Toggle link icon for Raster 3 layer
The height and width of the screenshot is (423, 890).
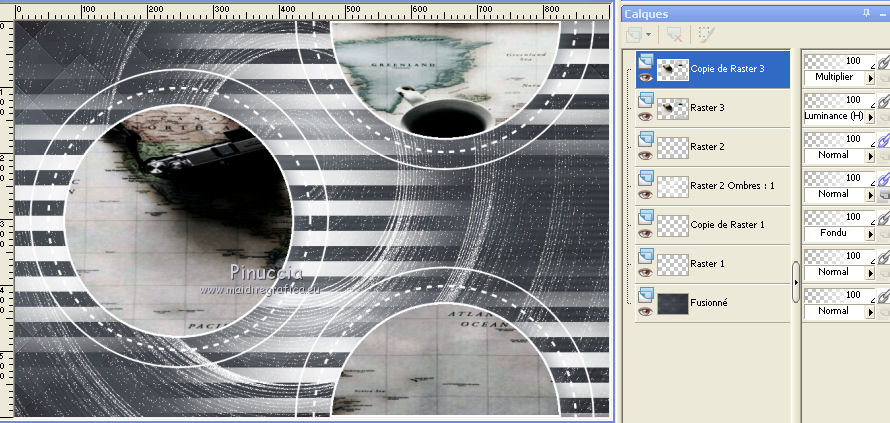[x=883, y=102]
